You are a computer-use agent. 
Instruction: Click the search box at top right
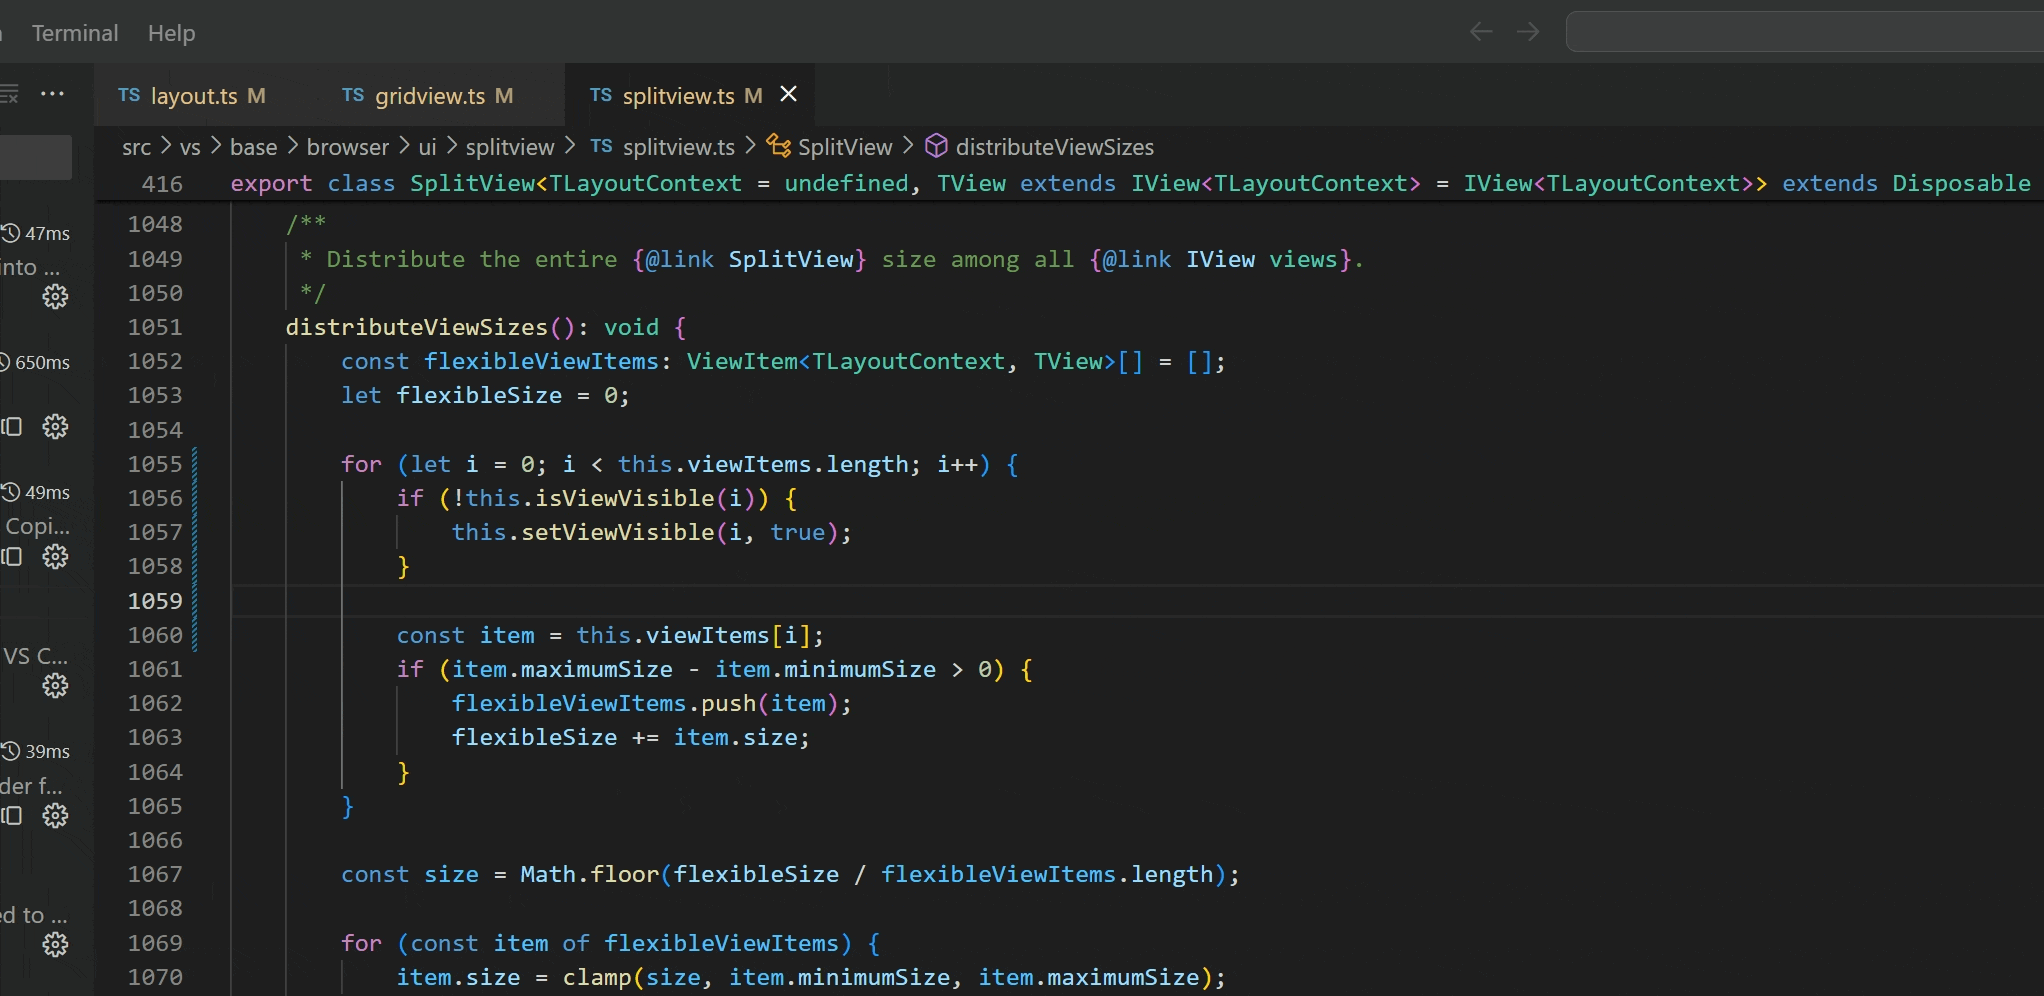(1800, 31)
